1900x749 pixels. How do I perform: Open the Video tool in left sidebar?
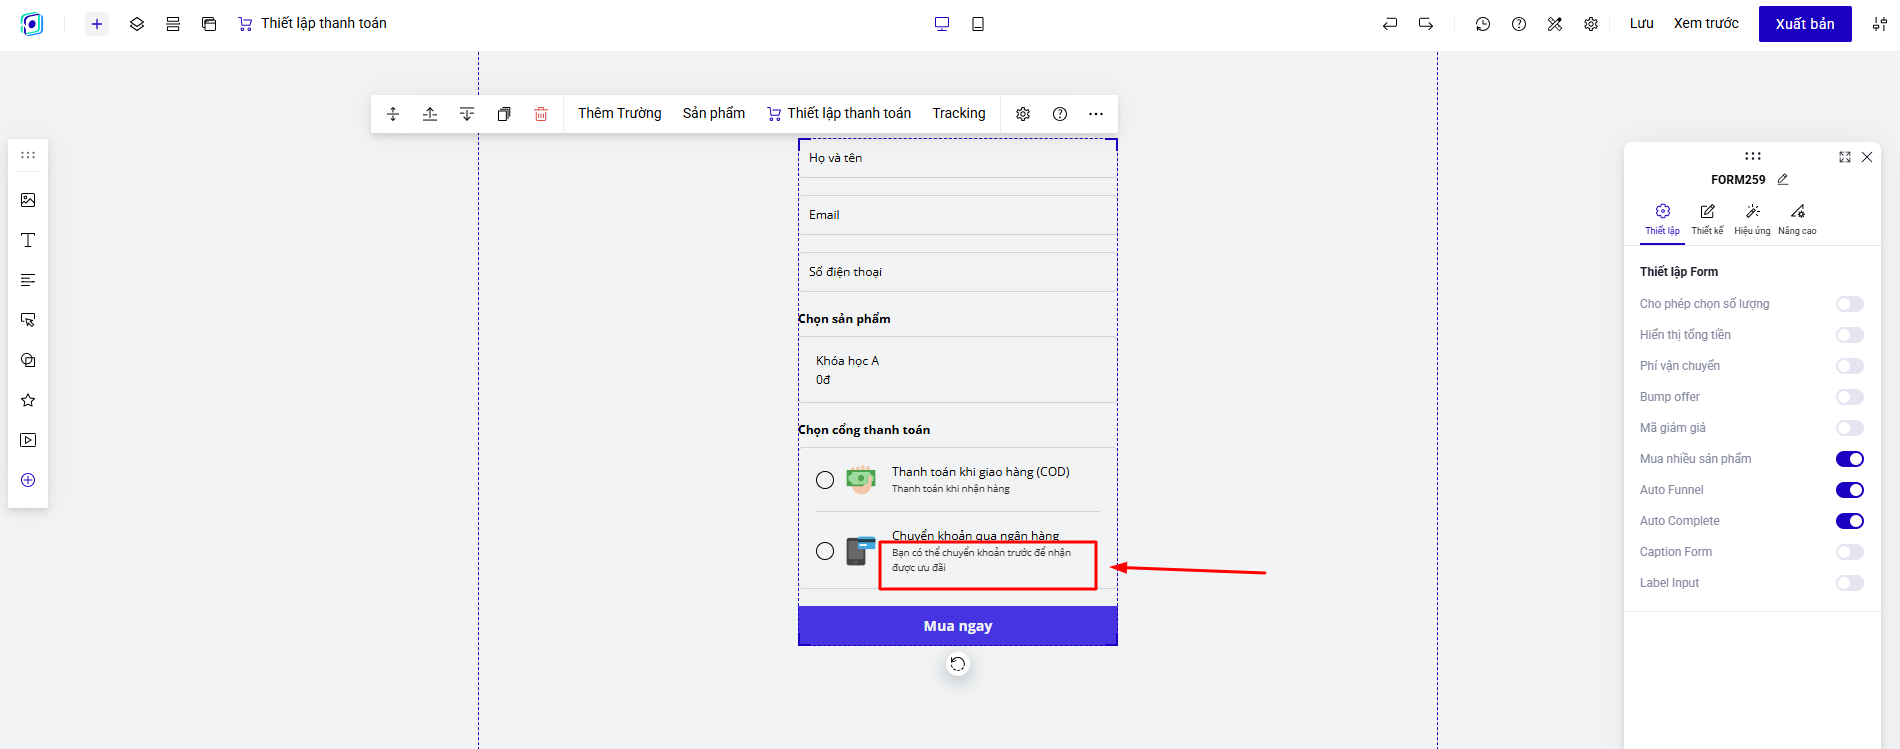coord(28,440)
